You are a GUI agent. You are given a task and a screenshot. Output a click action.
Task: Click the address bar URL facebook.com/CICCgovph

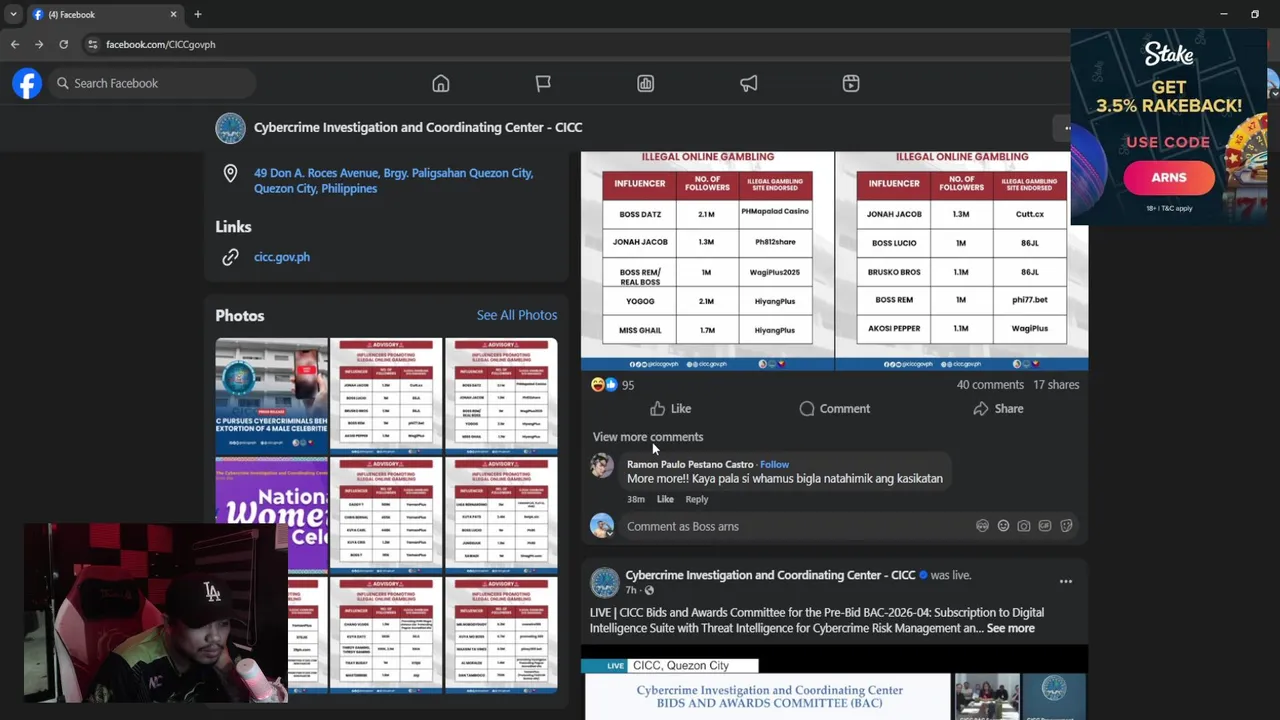(161, 44)
